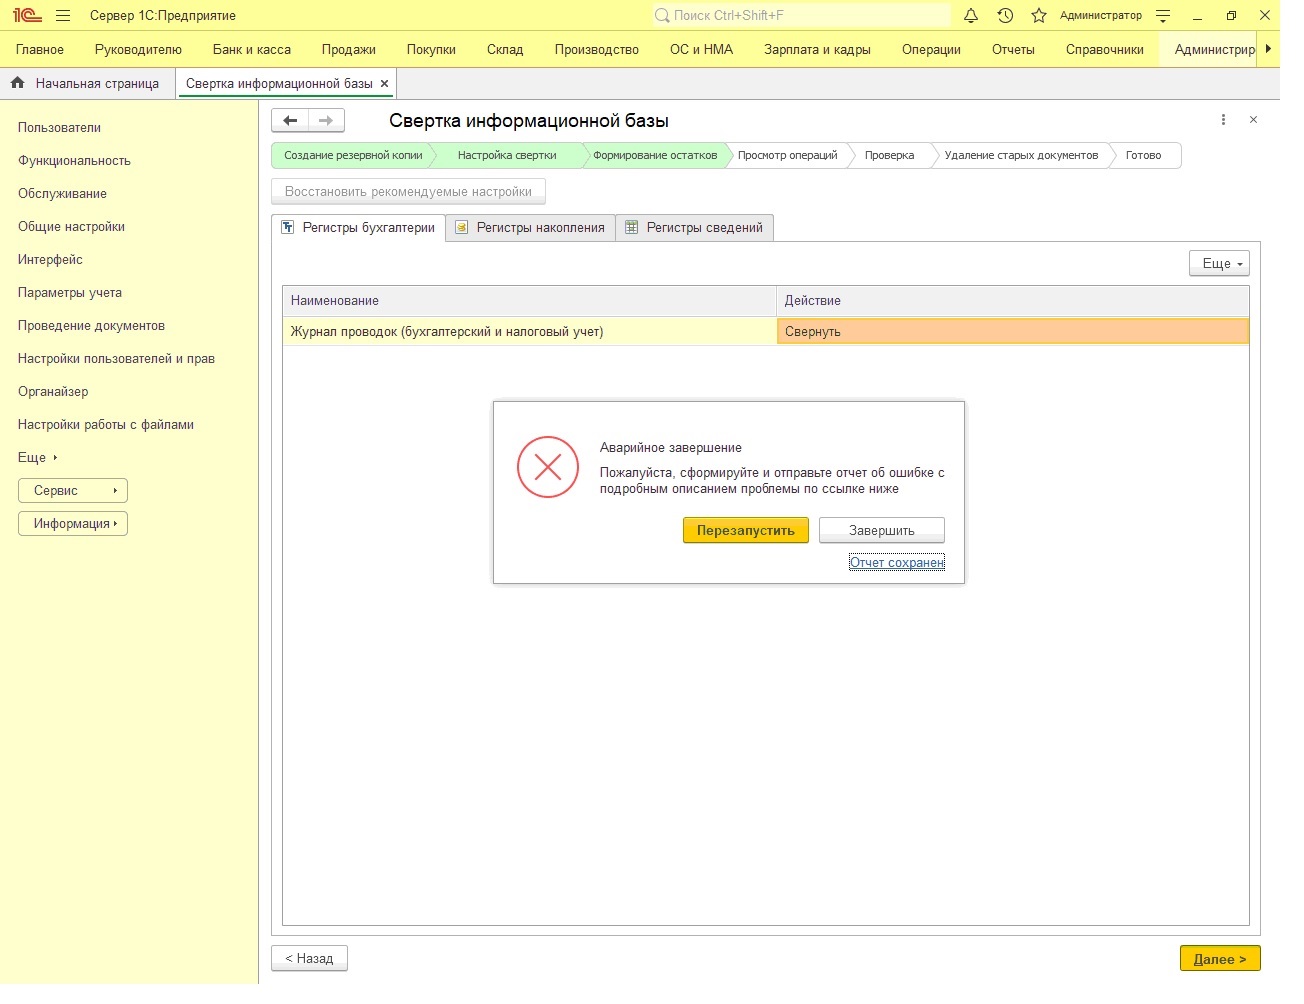Switch to the Начальная страница tab
This screenshot has width=1304, height=1004.
(87, 84)
